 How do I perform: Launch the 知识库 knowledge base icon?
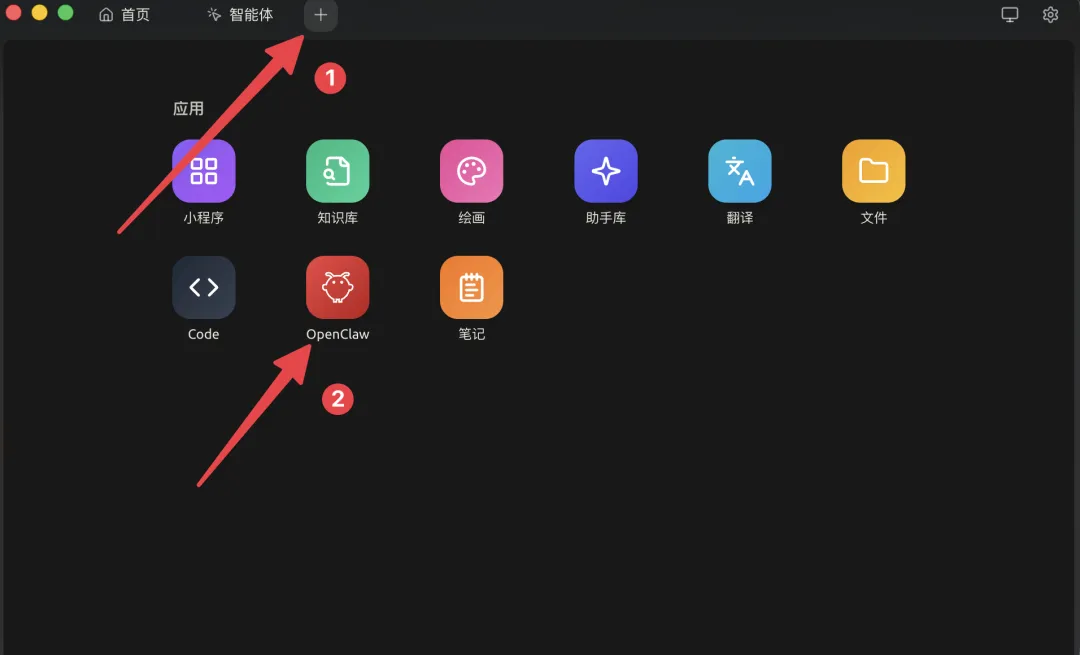(338, 171)
